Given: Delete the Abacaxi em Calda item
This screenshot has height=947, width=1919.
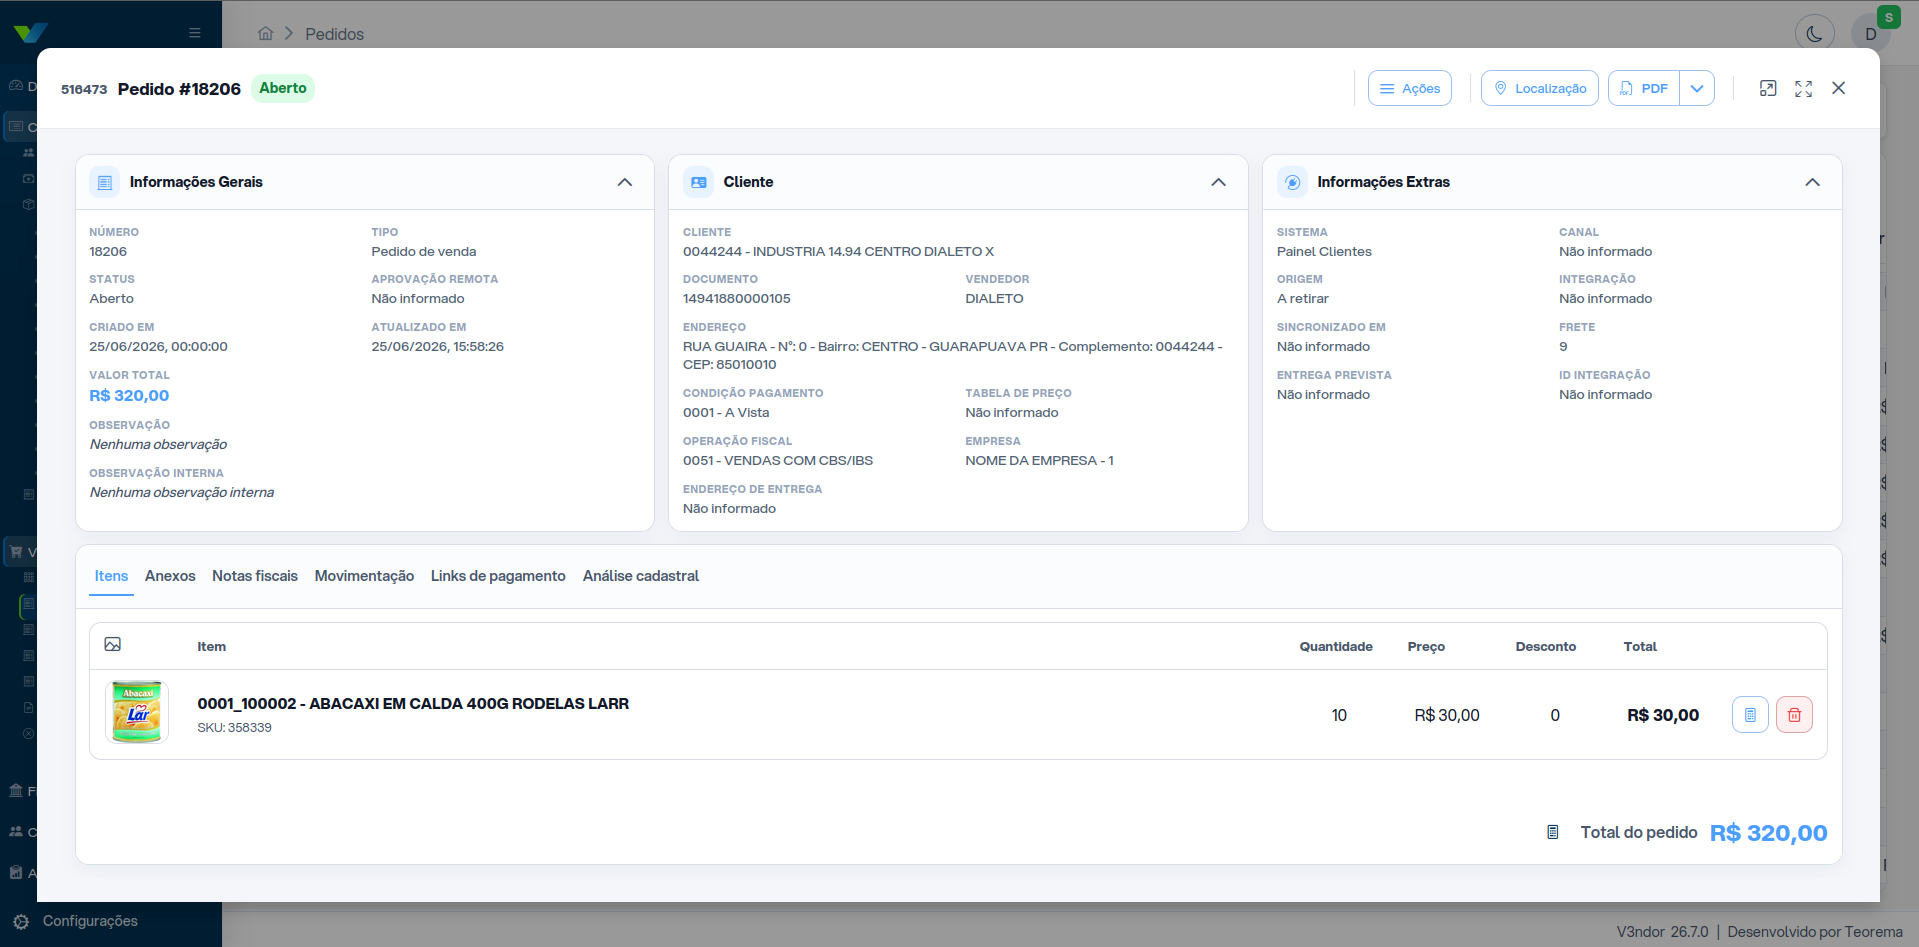Looking at the screenshot, I should (1794, 715).
